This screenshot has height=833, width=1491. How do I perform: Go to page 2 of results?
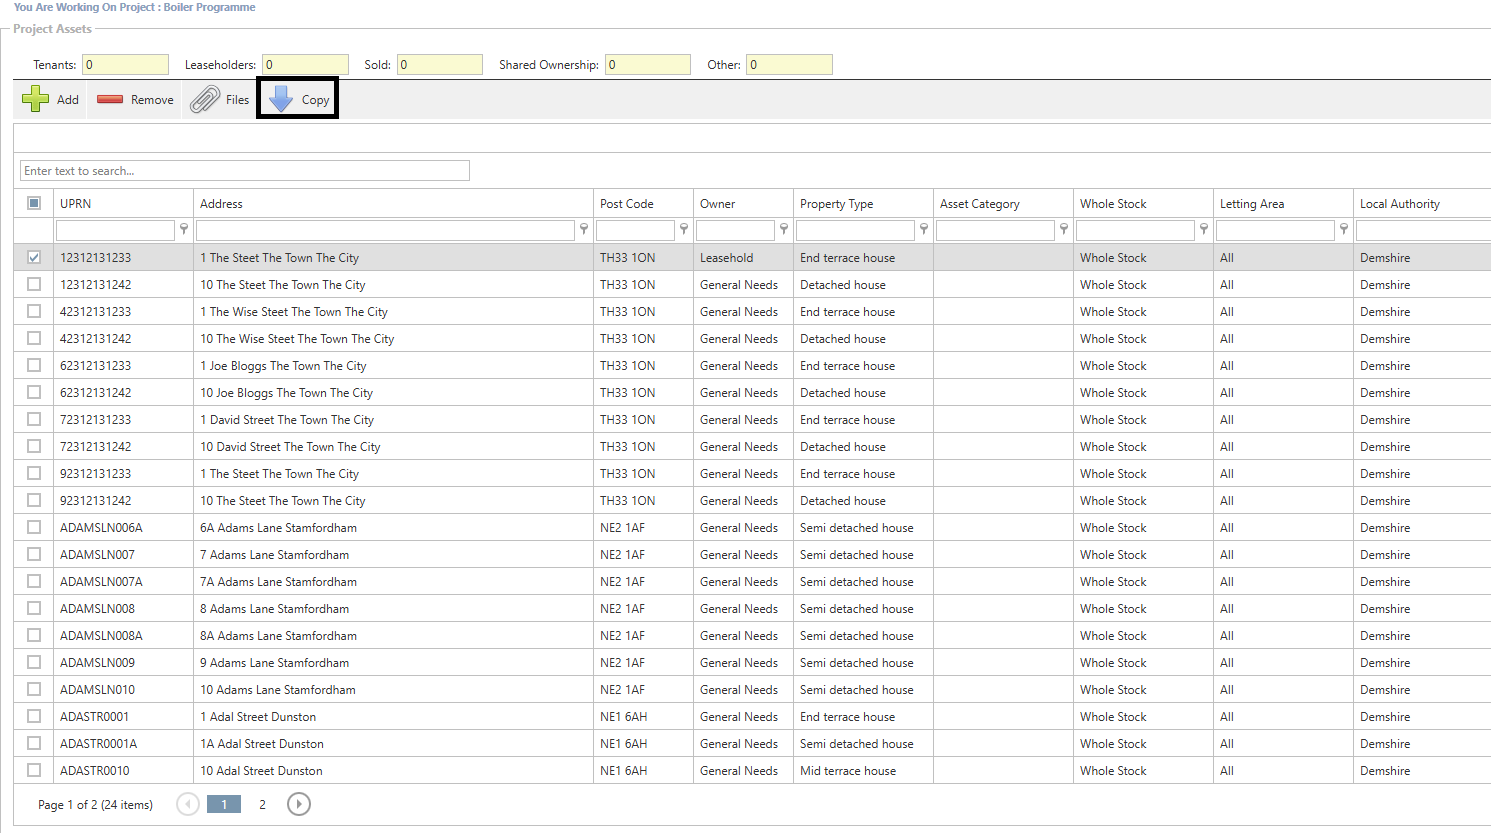click(x=262, y=804)
